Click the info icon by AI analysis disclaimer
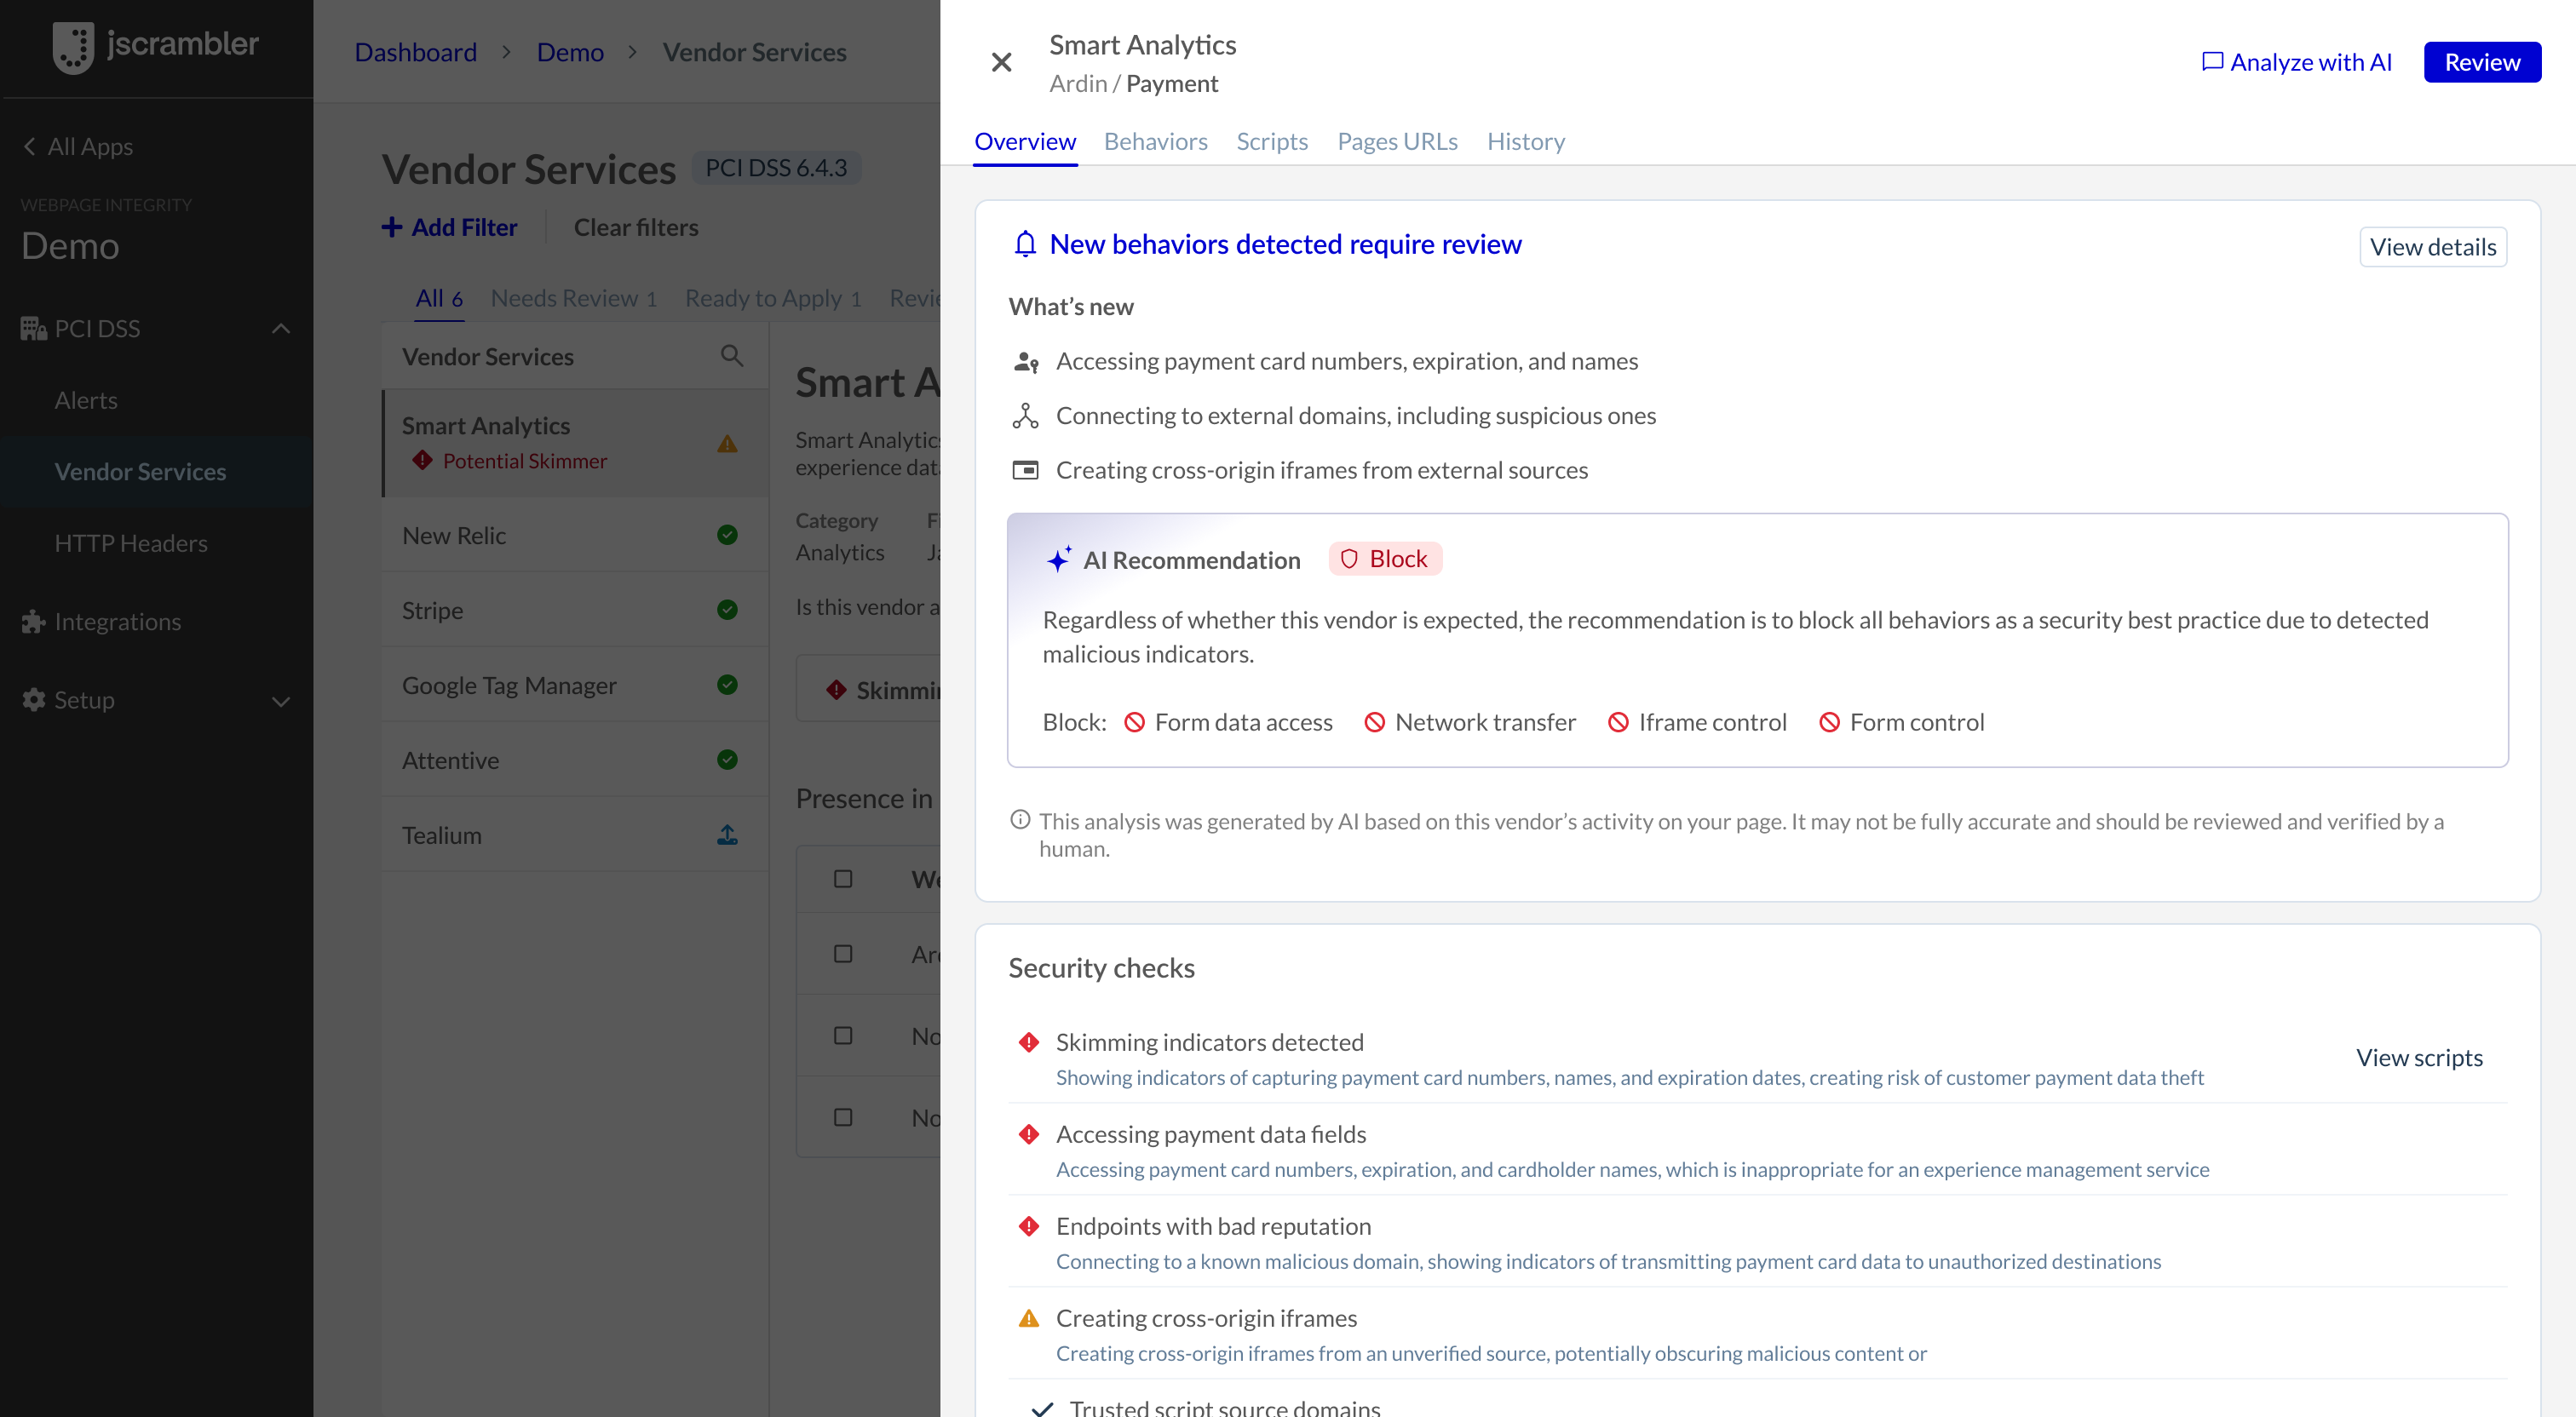 pyautogui.click(x=1020, y=820)
